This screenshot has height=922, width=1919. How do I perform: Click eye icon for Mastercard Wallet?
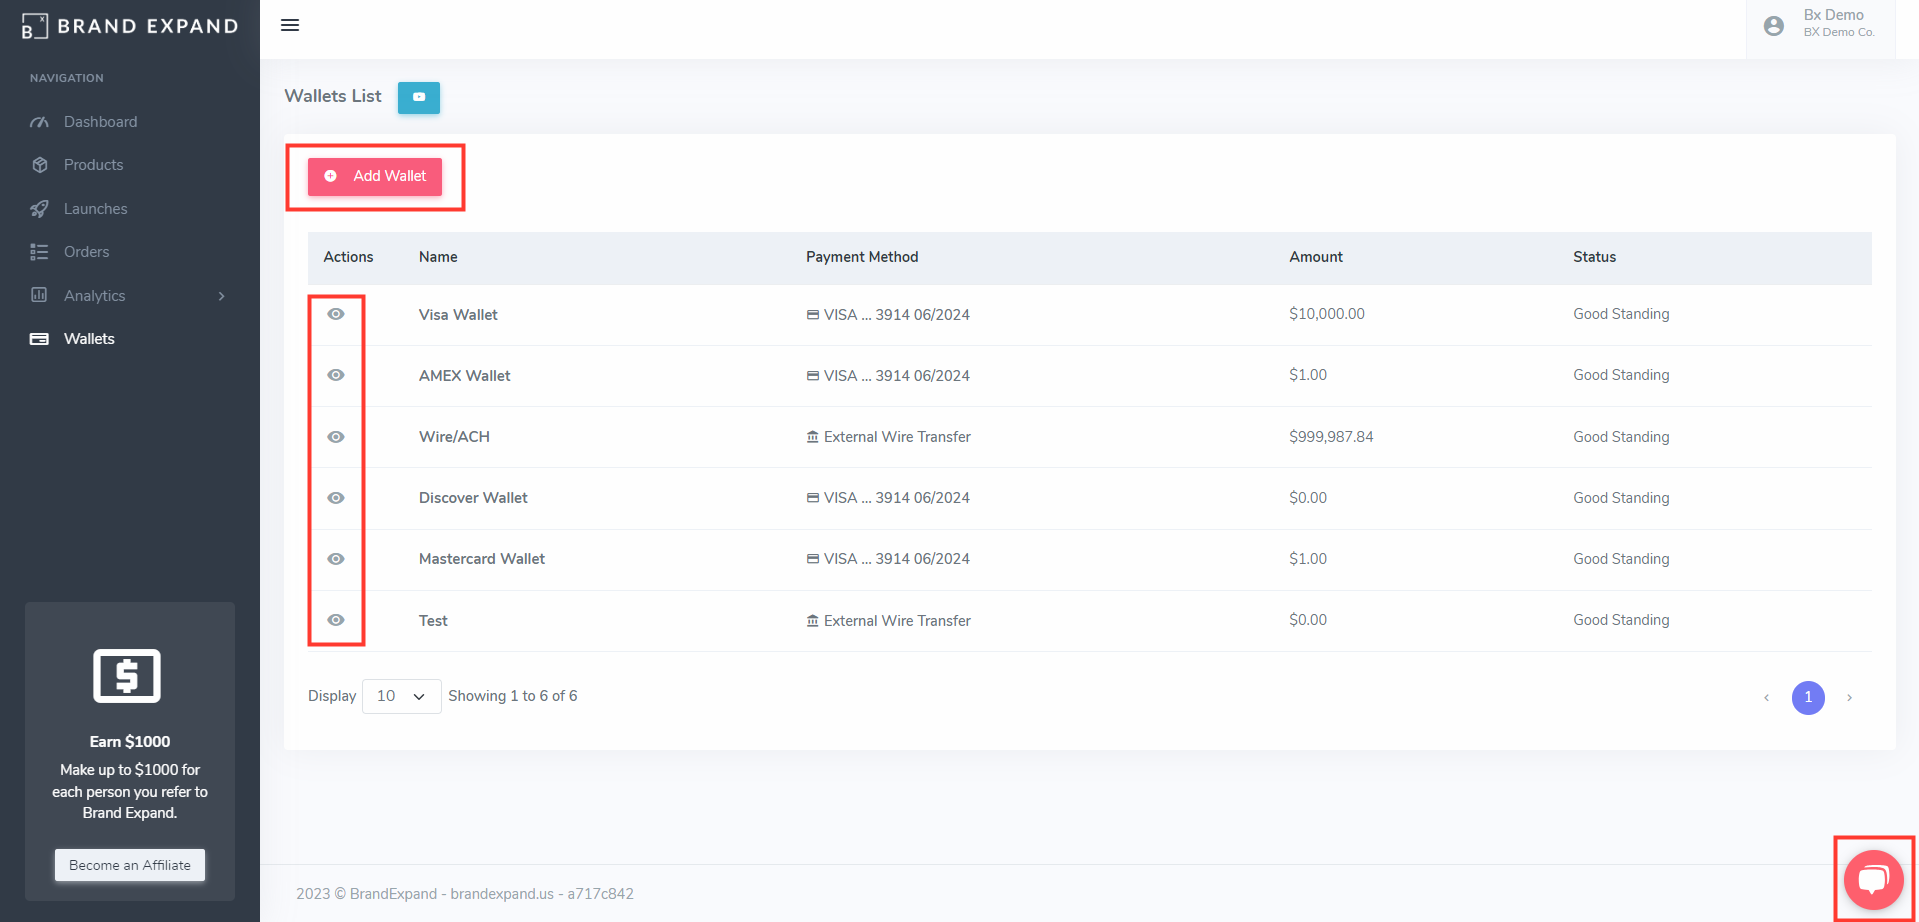point(336,559)
